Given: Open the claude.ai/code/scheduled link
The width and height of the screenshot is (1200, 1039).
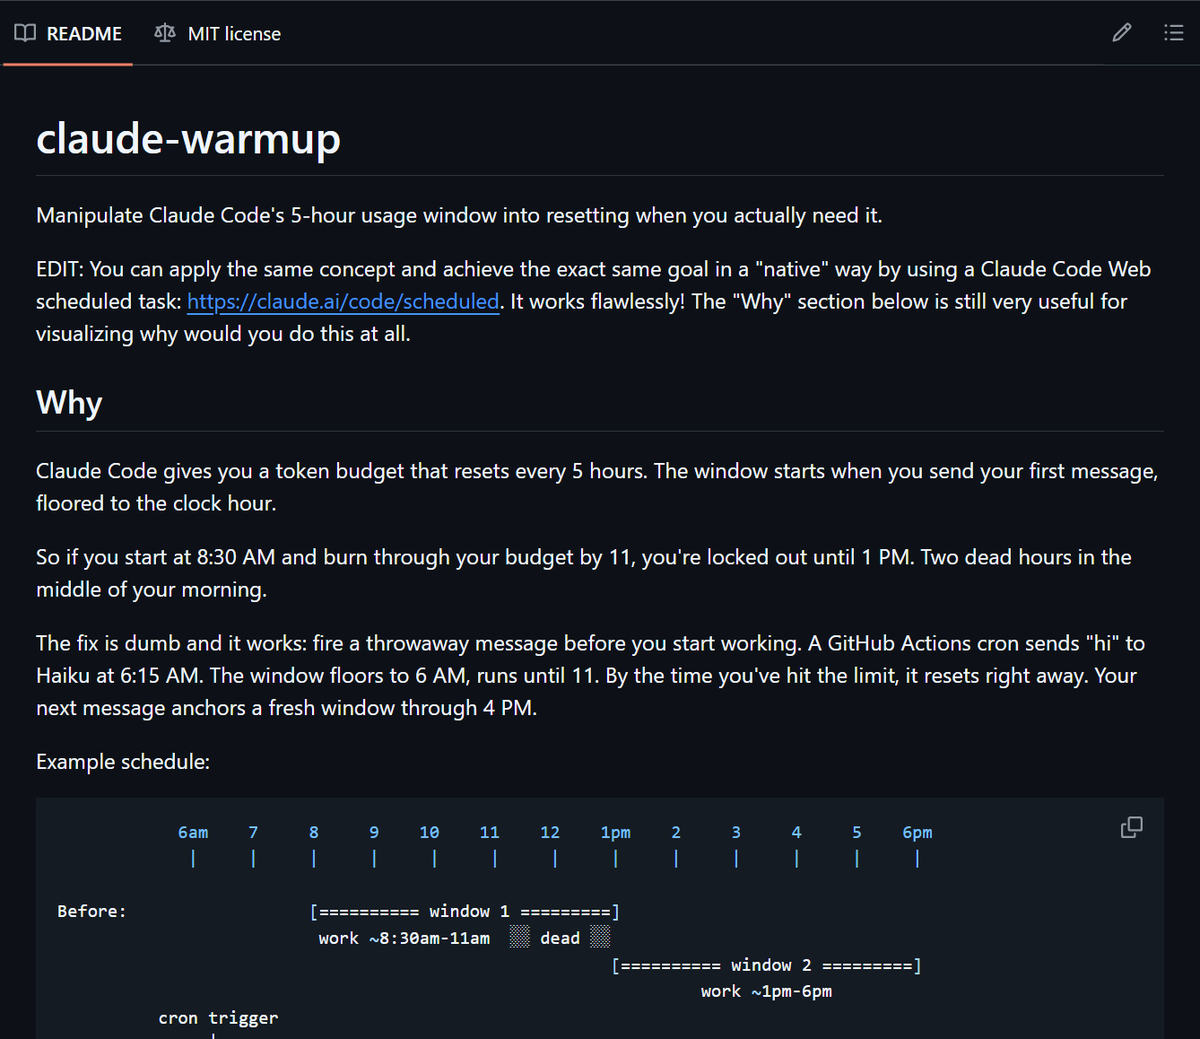Looking at the screenshot, I should click(x=343, y=301).
